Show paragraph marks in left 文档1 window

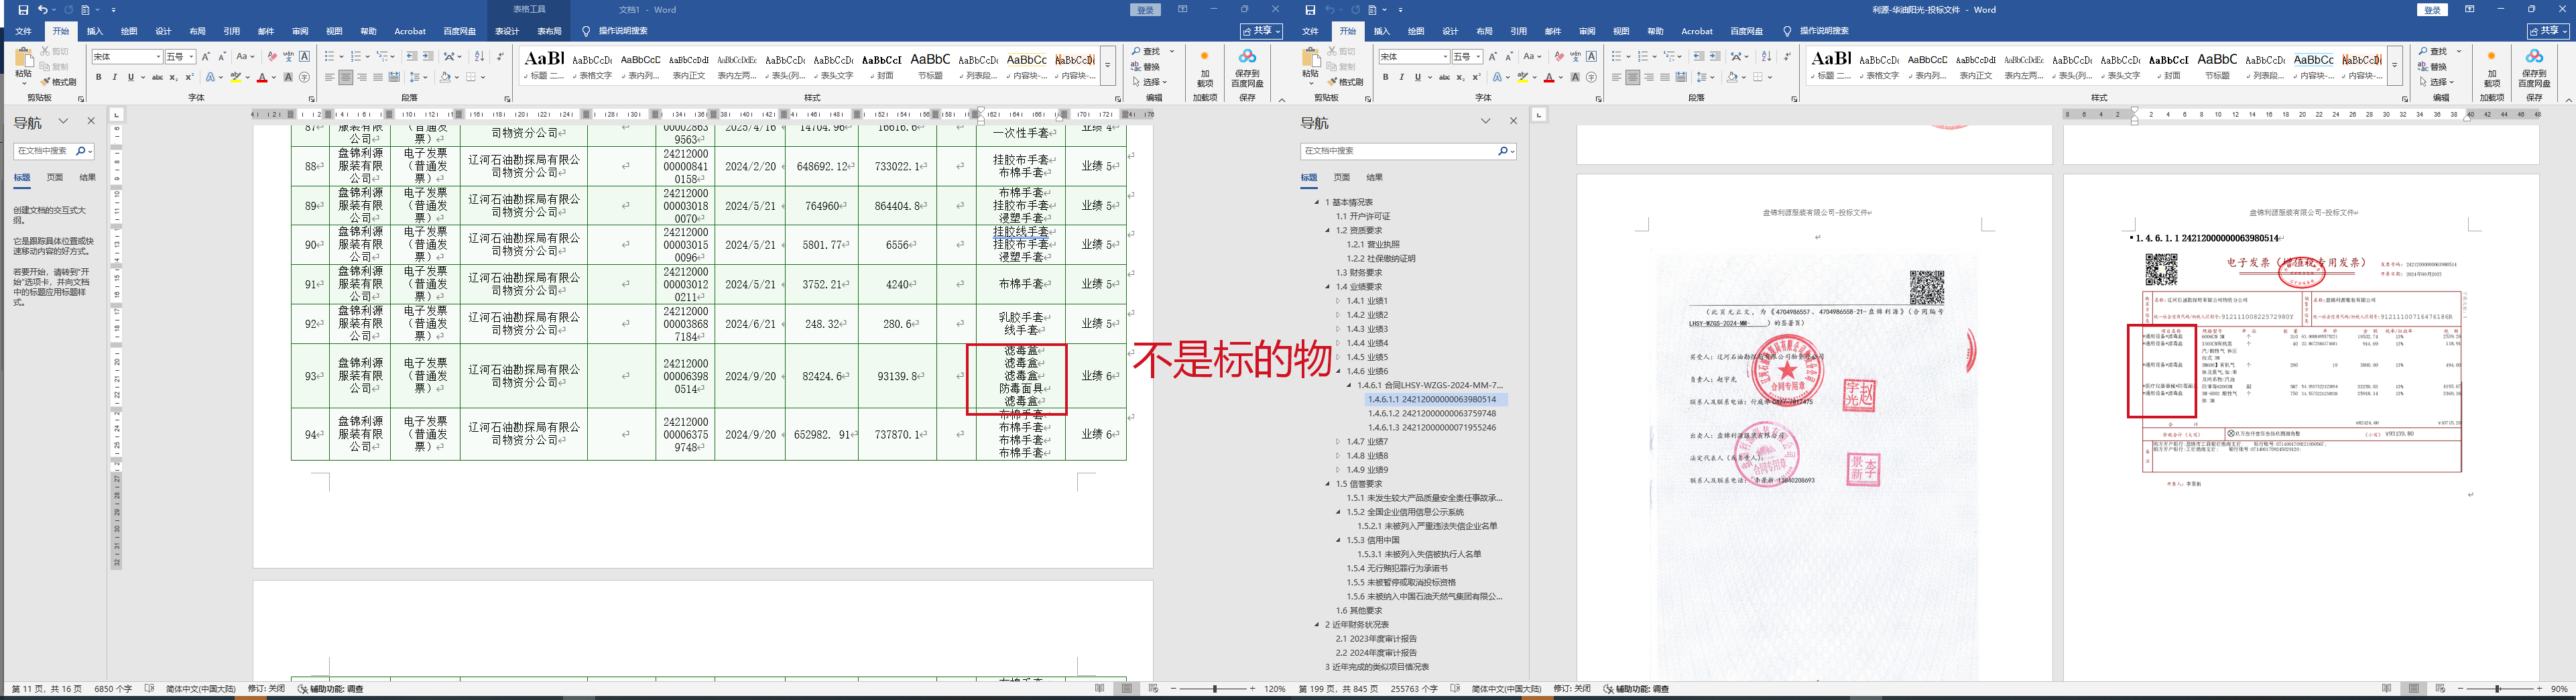(x=500, y=57)
